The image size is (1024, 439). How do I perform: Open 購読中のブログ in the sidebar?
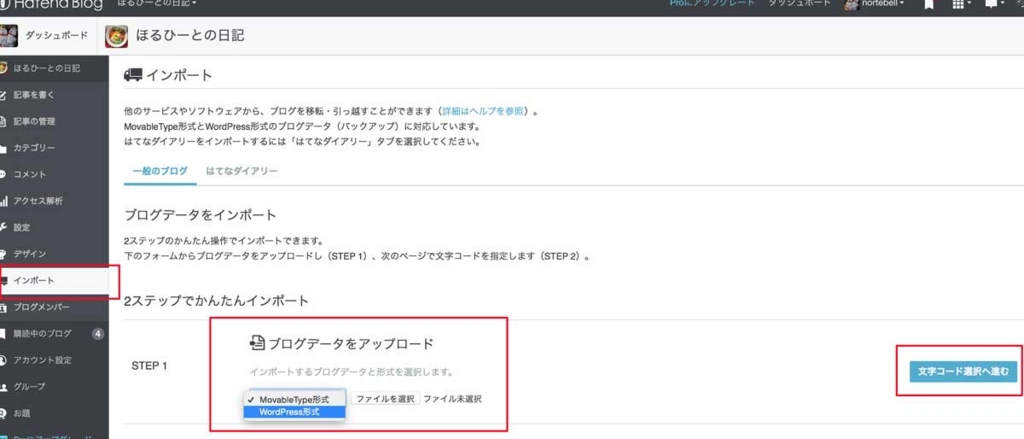tap(55, 334)
